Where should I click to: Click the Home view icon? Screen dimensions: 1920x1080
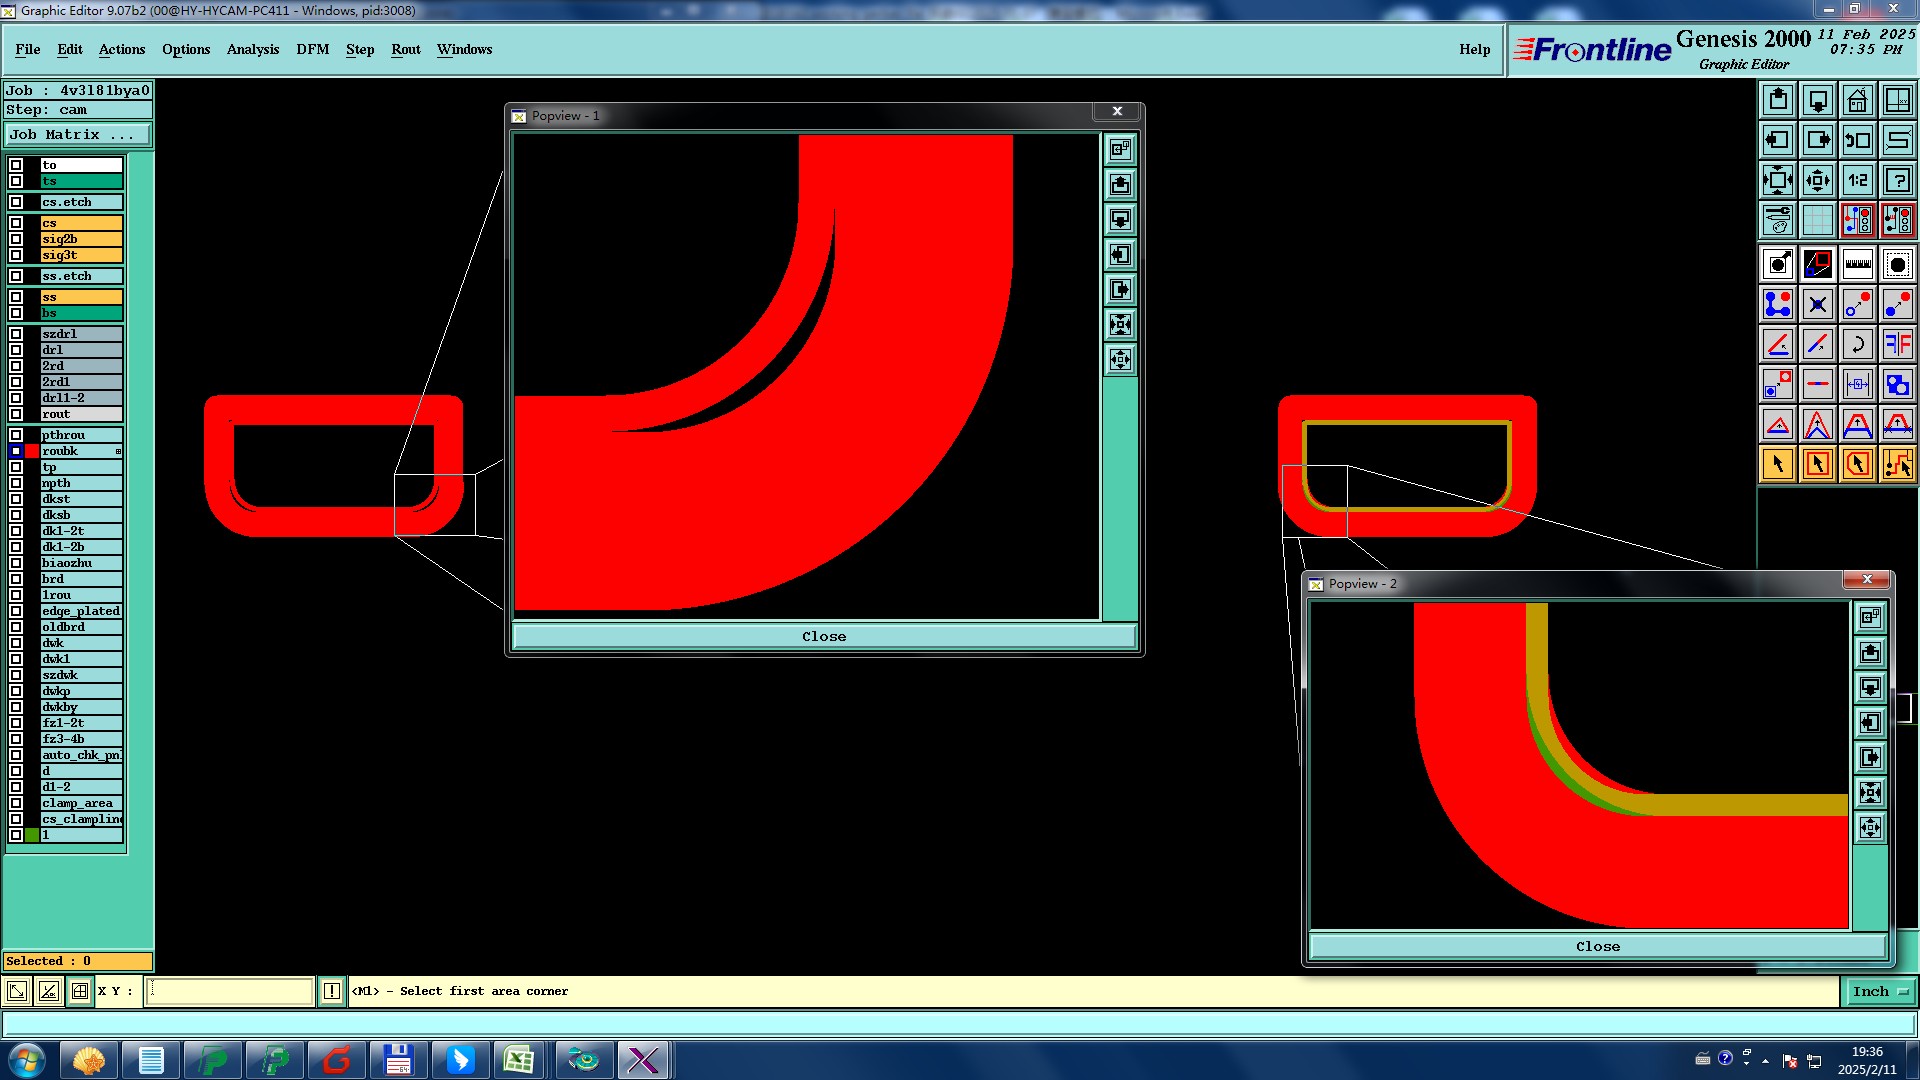1857,100
